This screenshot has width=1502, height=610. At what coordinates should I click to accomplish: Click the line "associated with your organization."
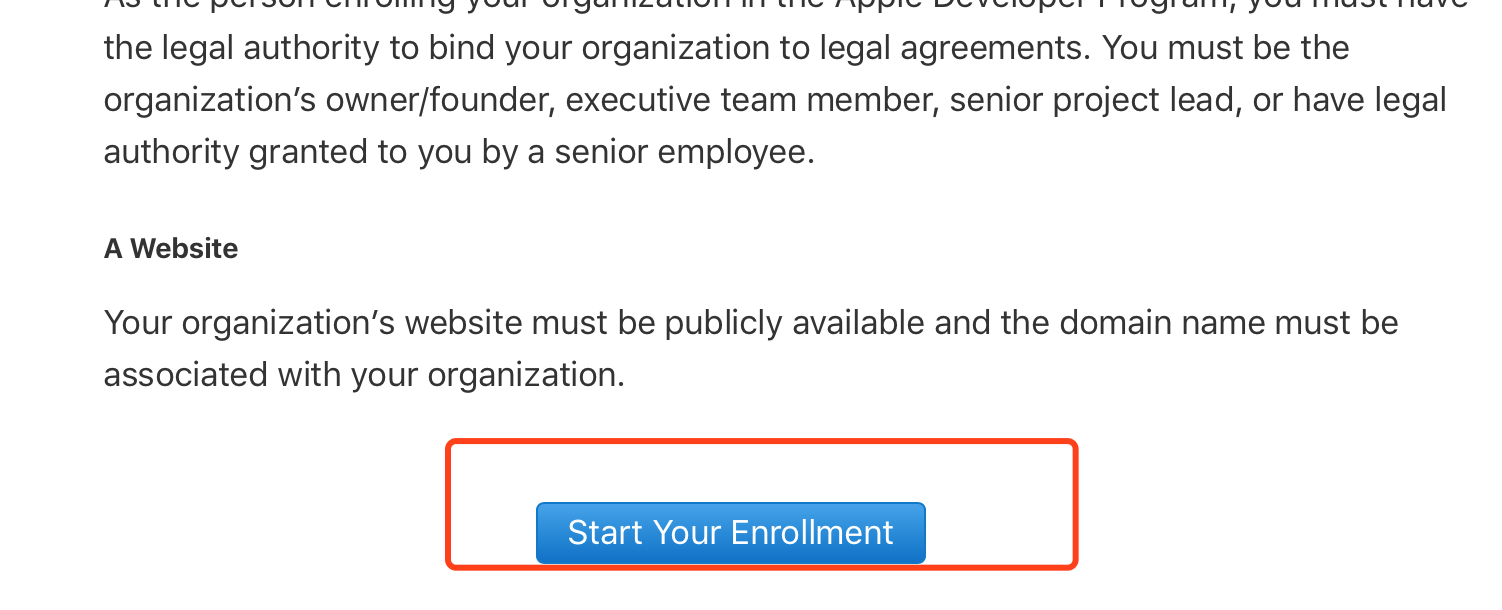pos(364,375)
